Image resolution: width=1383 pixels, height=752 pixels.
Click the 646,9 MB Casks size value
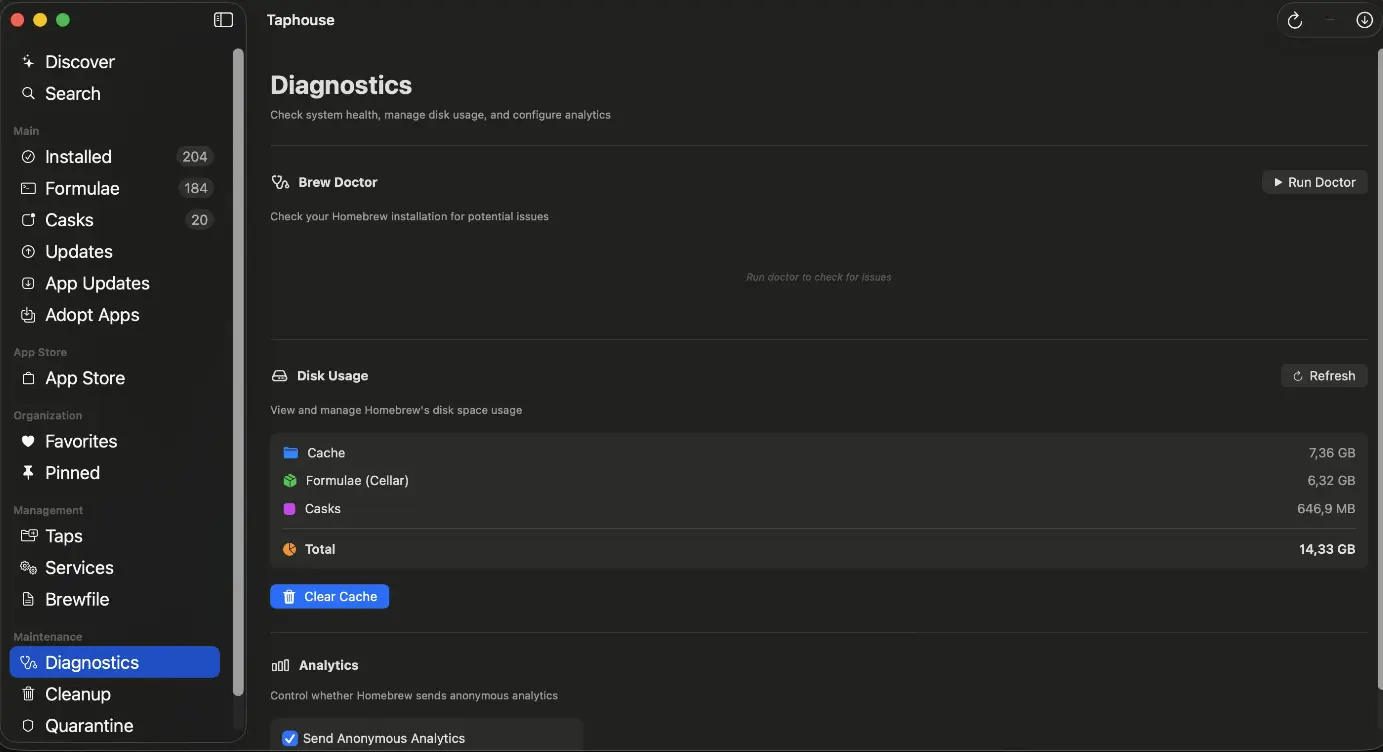tap(1326, 509)
